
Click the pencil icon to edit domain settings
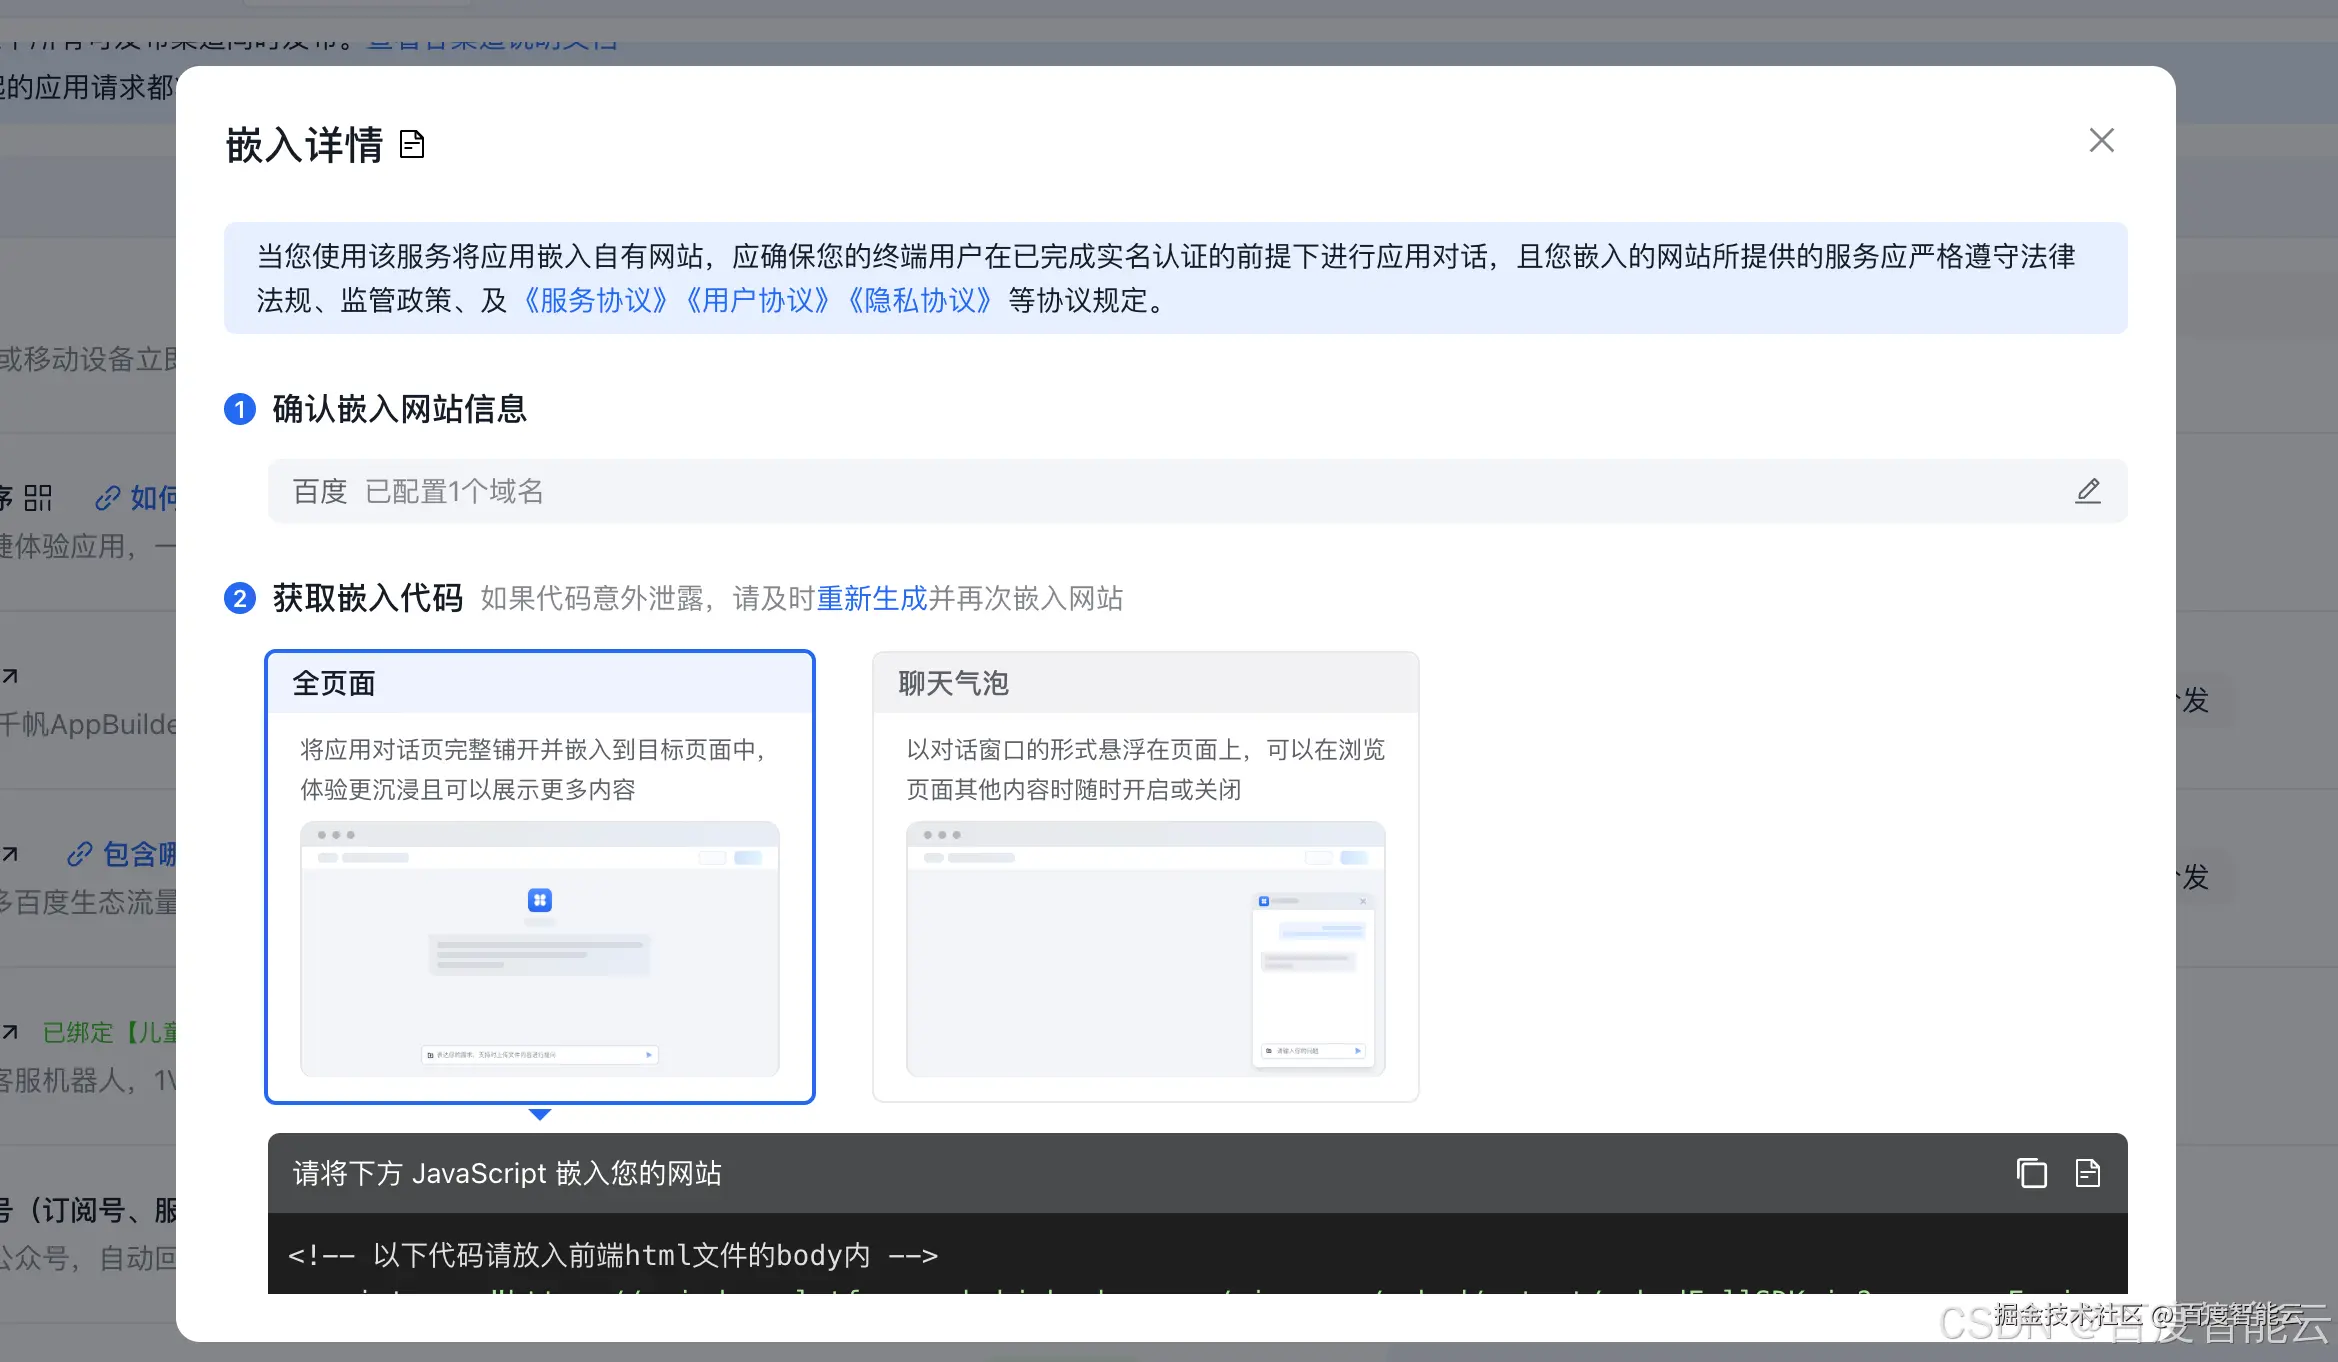(x=2088, y=491)
